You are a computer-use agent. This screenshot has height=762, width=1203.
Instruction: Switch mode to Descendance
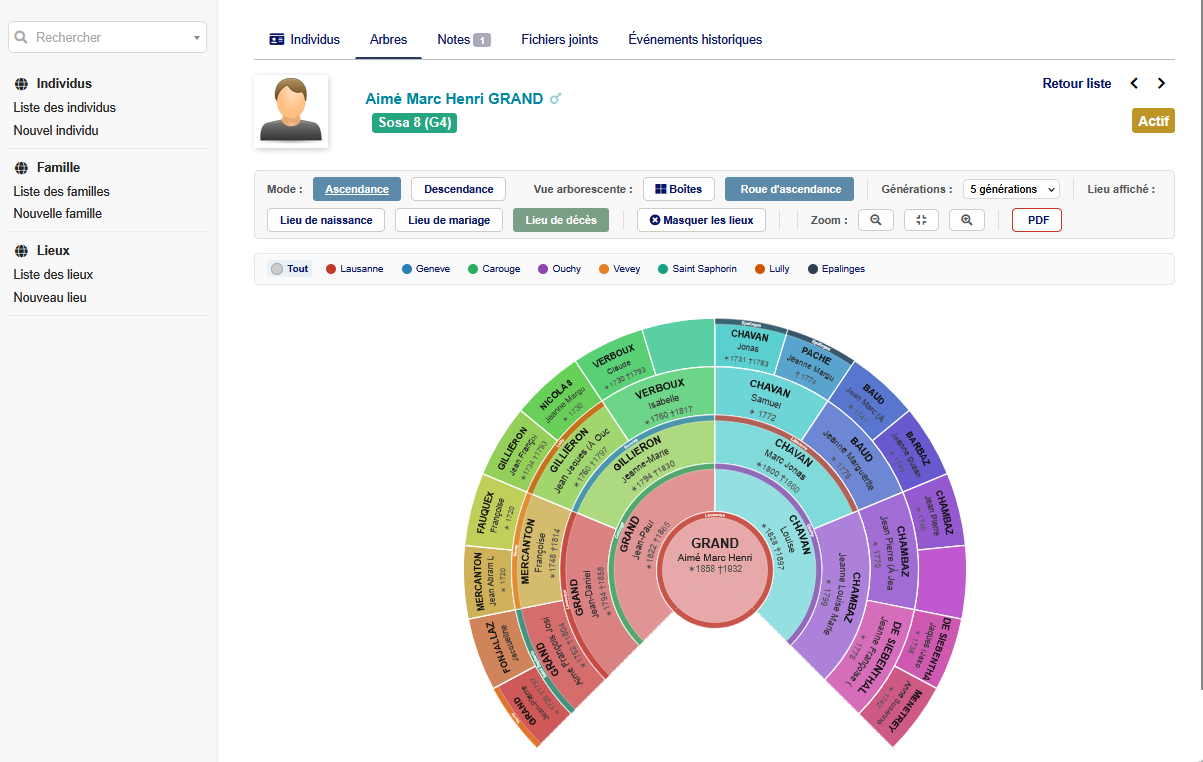click(458, 189)
